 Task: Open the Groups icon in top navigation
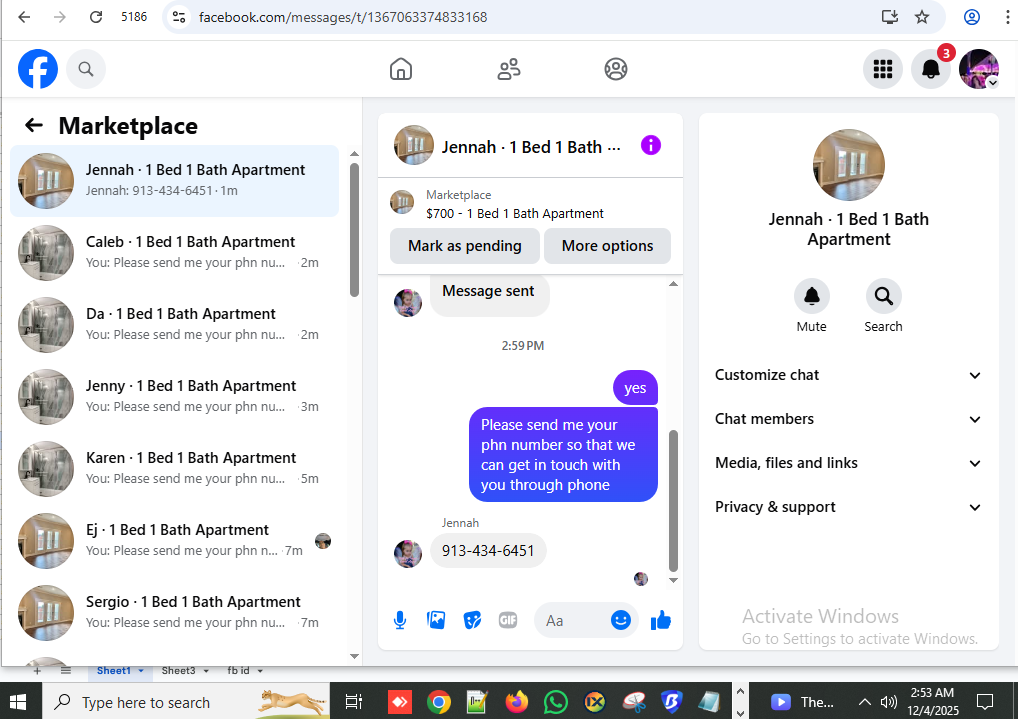point(615,69)
